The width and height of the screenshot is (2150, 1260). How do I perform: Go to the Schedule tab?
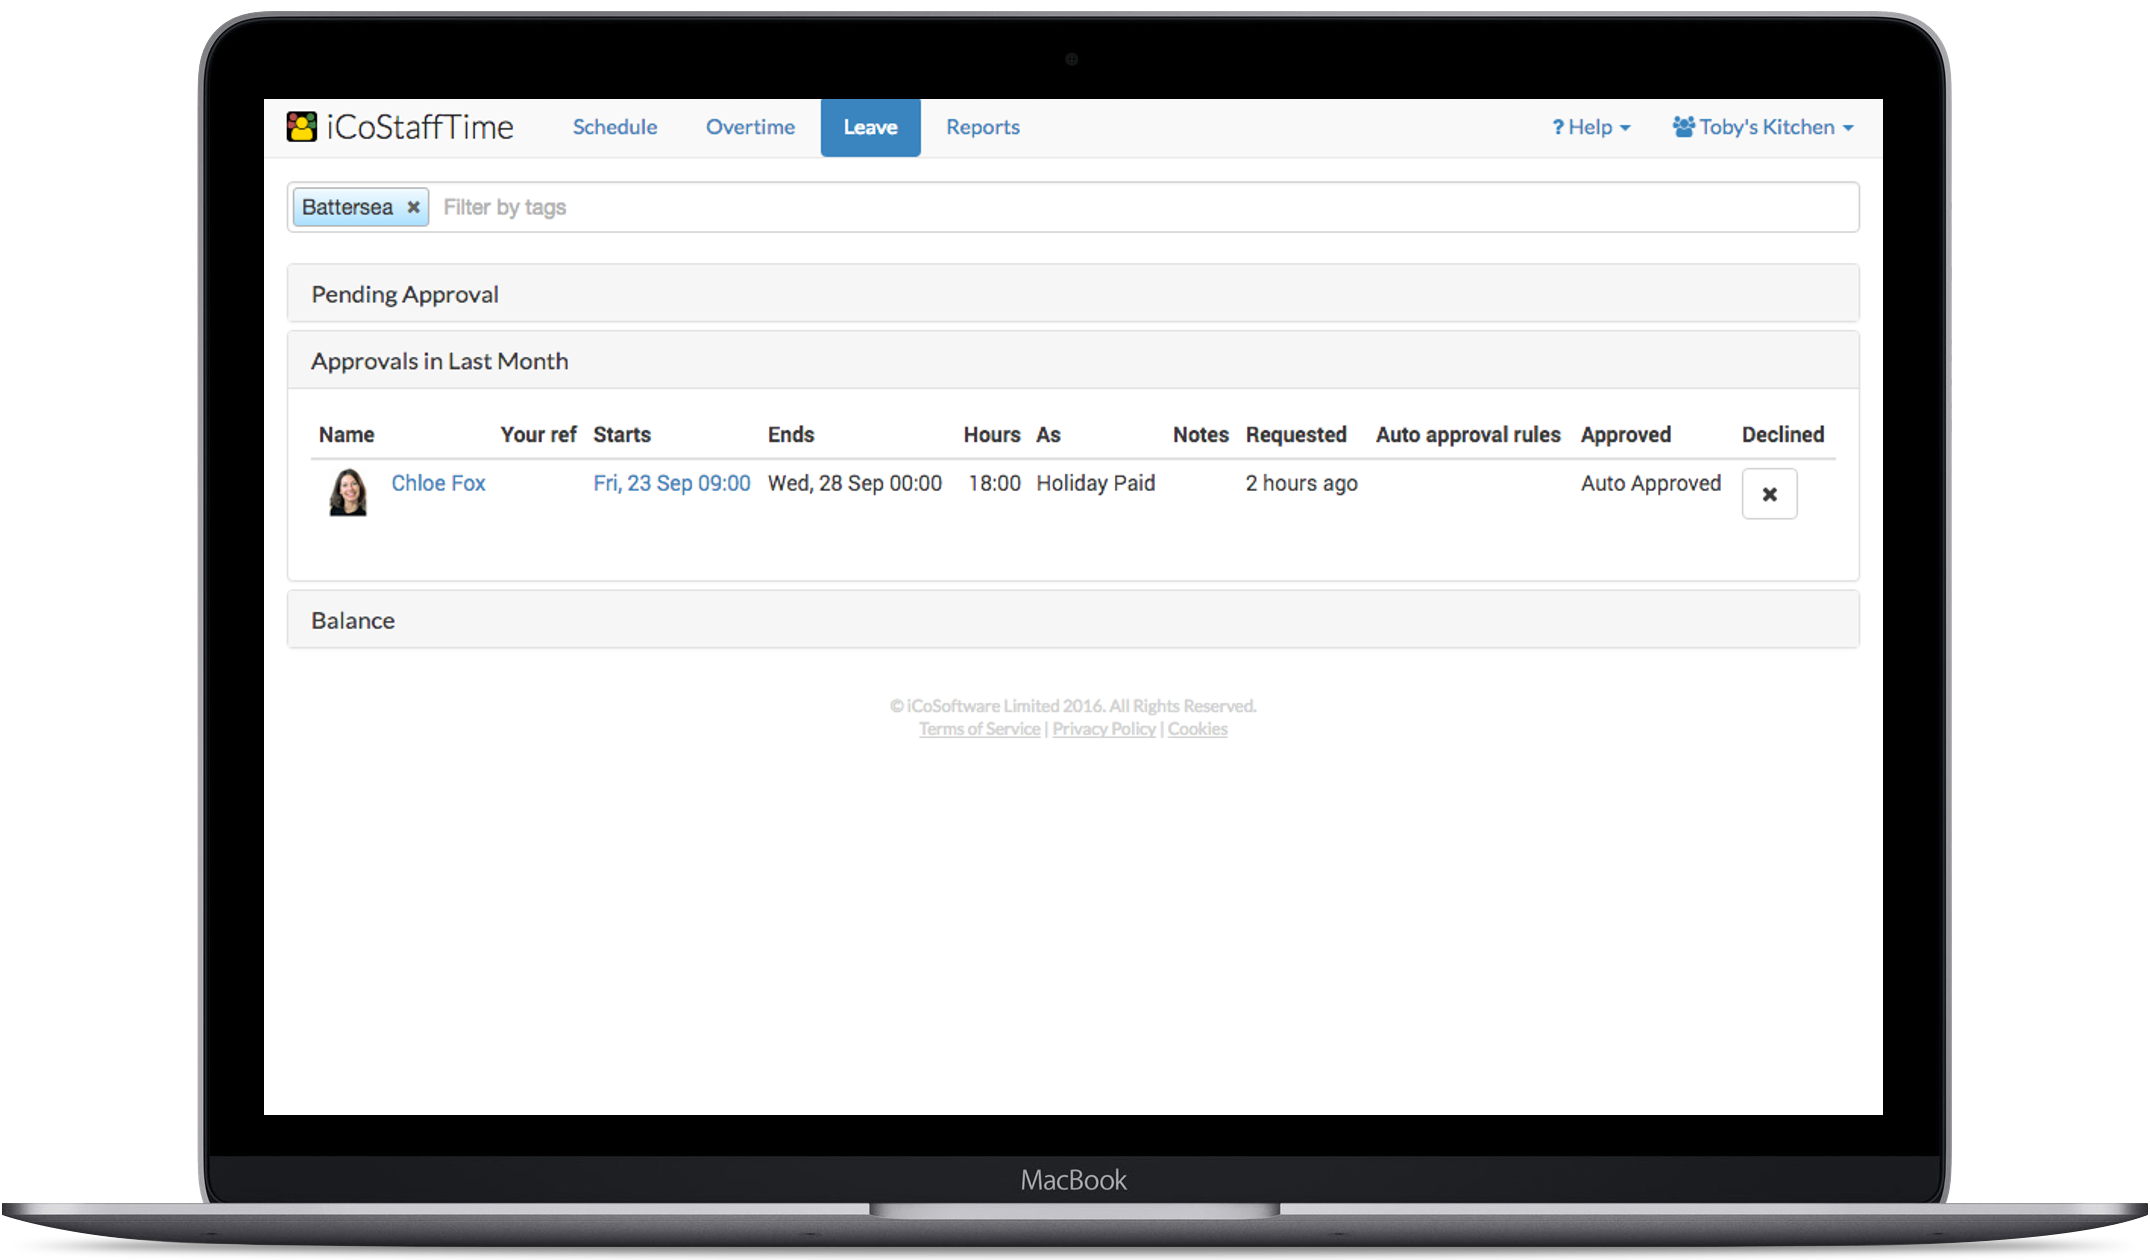(615, 127)
